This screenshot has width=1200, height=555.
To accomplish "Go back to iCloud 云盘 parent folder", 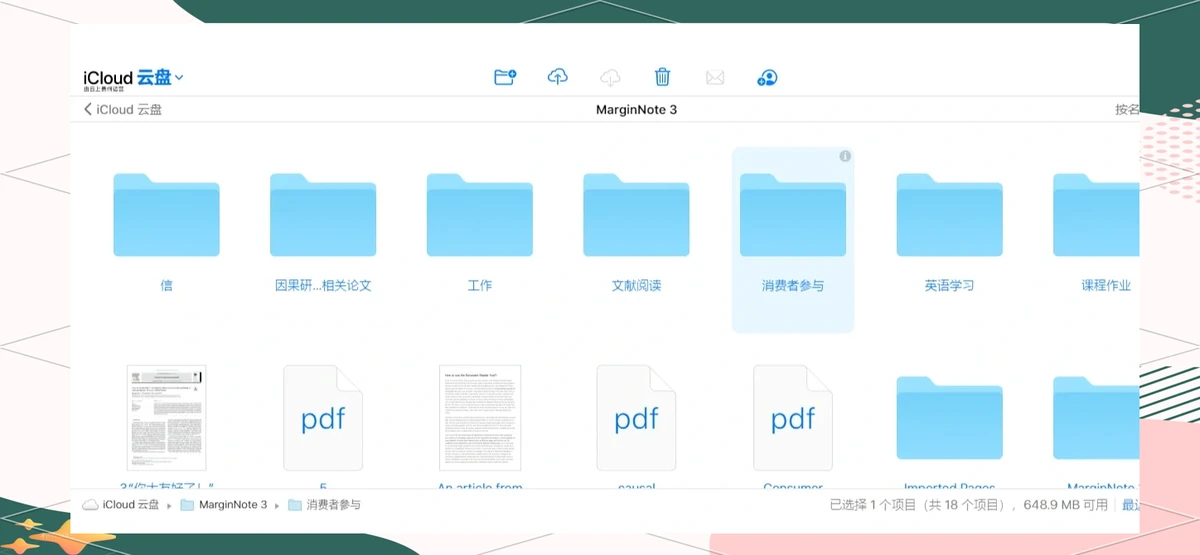I will (x=123, y=109).
